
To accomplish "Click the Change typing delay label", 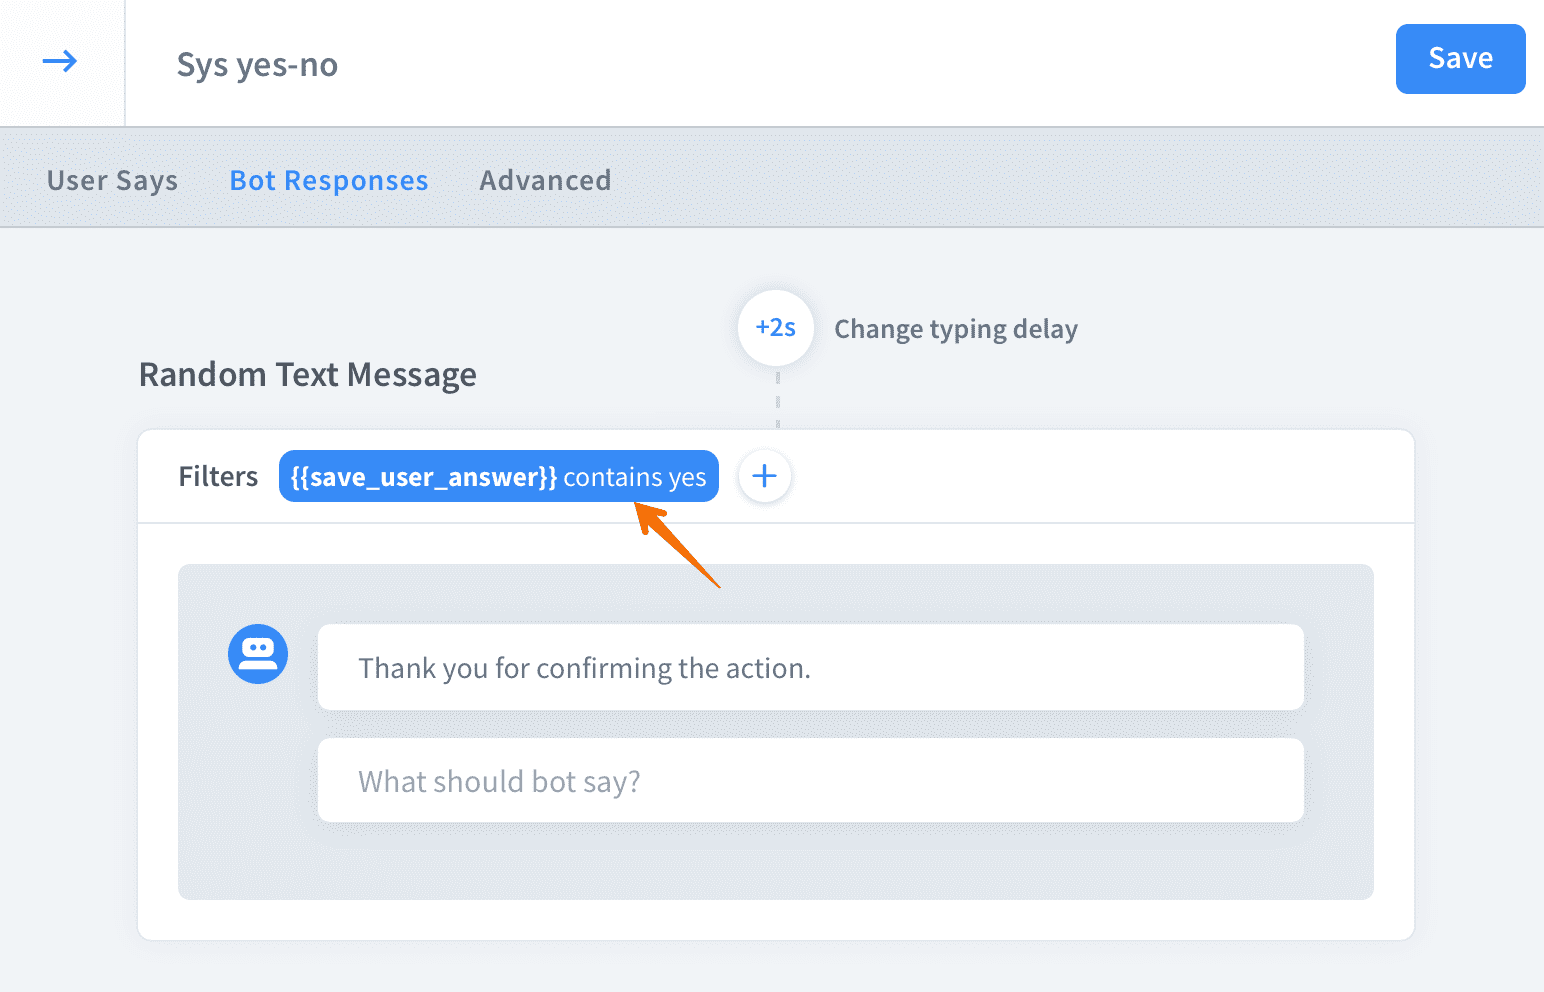I will pos(956,329).
